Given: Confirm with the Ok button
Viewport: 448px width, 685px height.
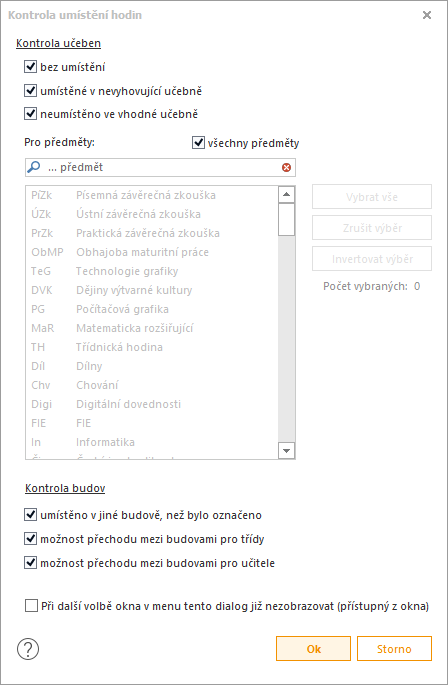Looking at the screenshot, I should (x=313, y=649).
